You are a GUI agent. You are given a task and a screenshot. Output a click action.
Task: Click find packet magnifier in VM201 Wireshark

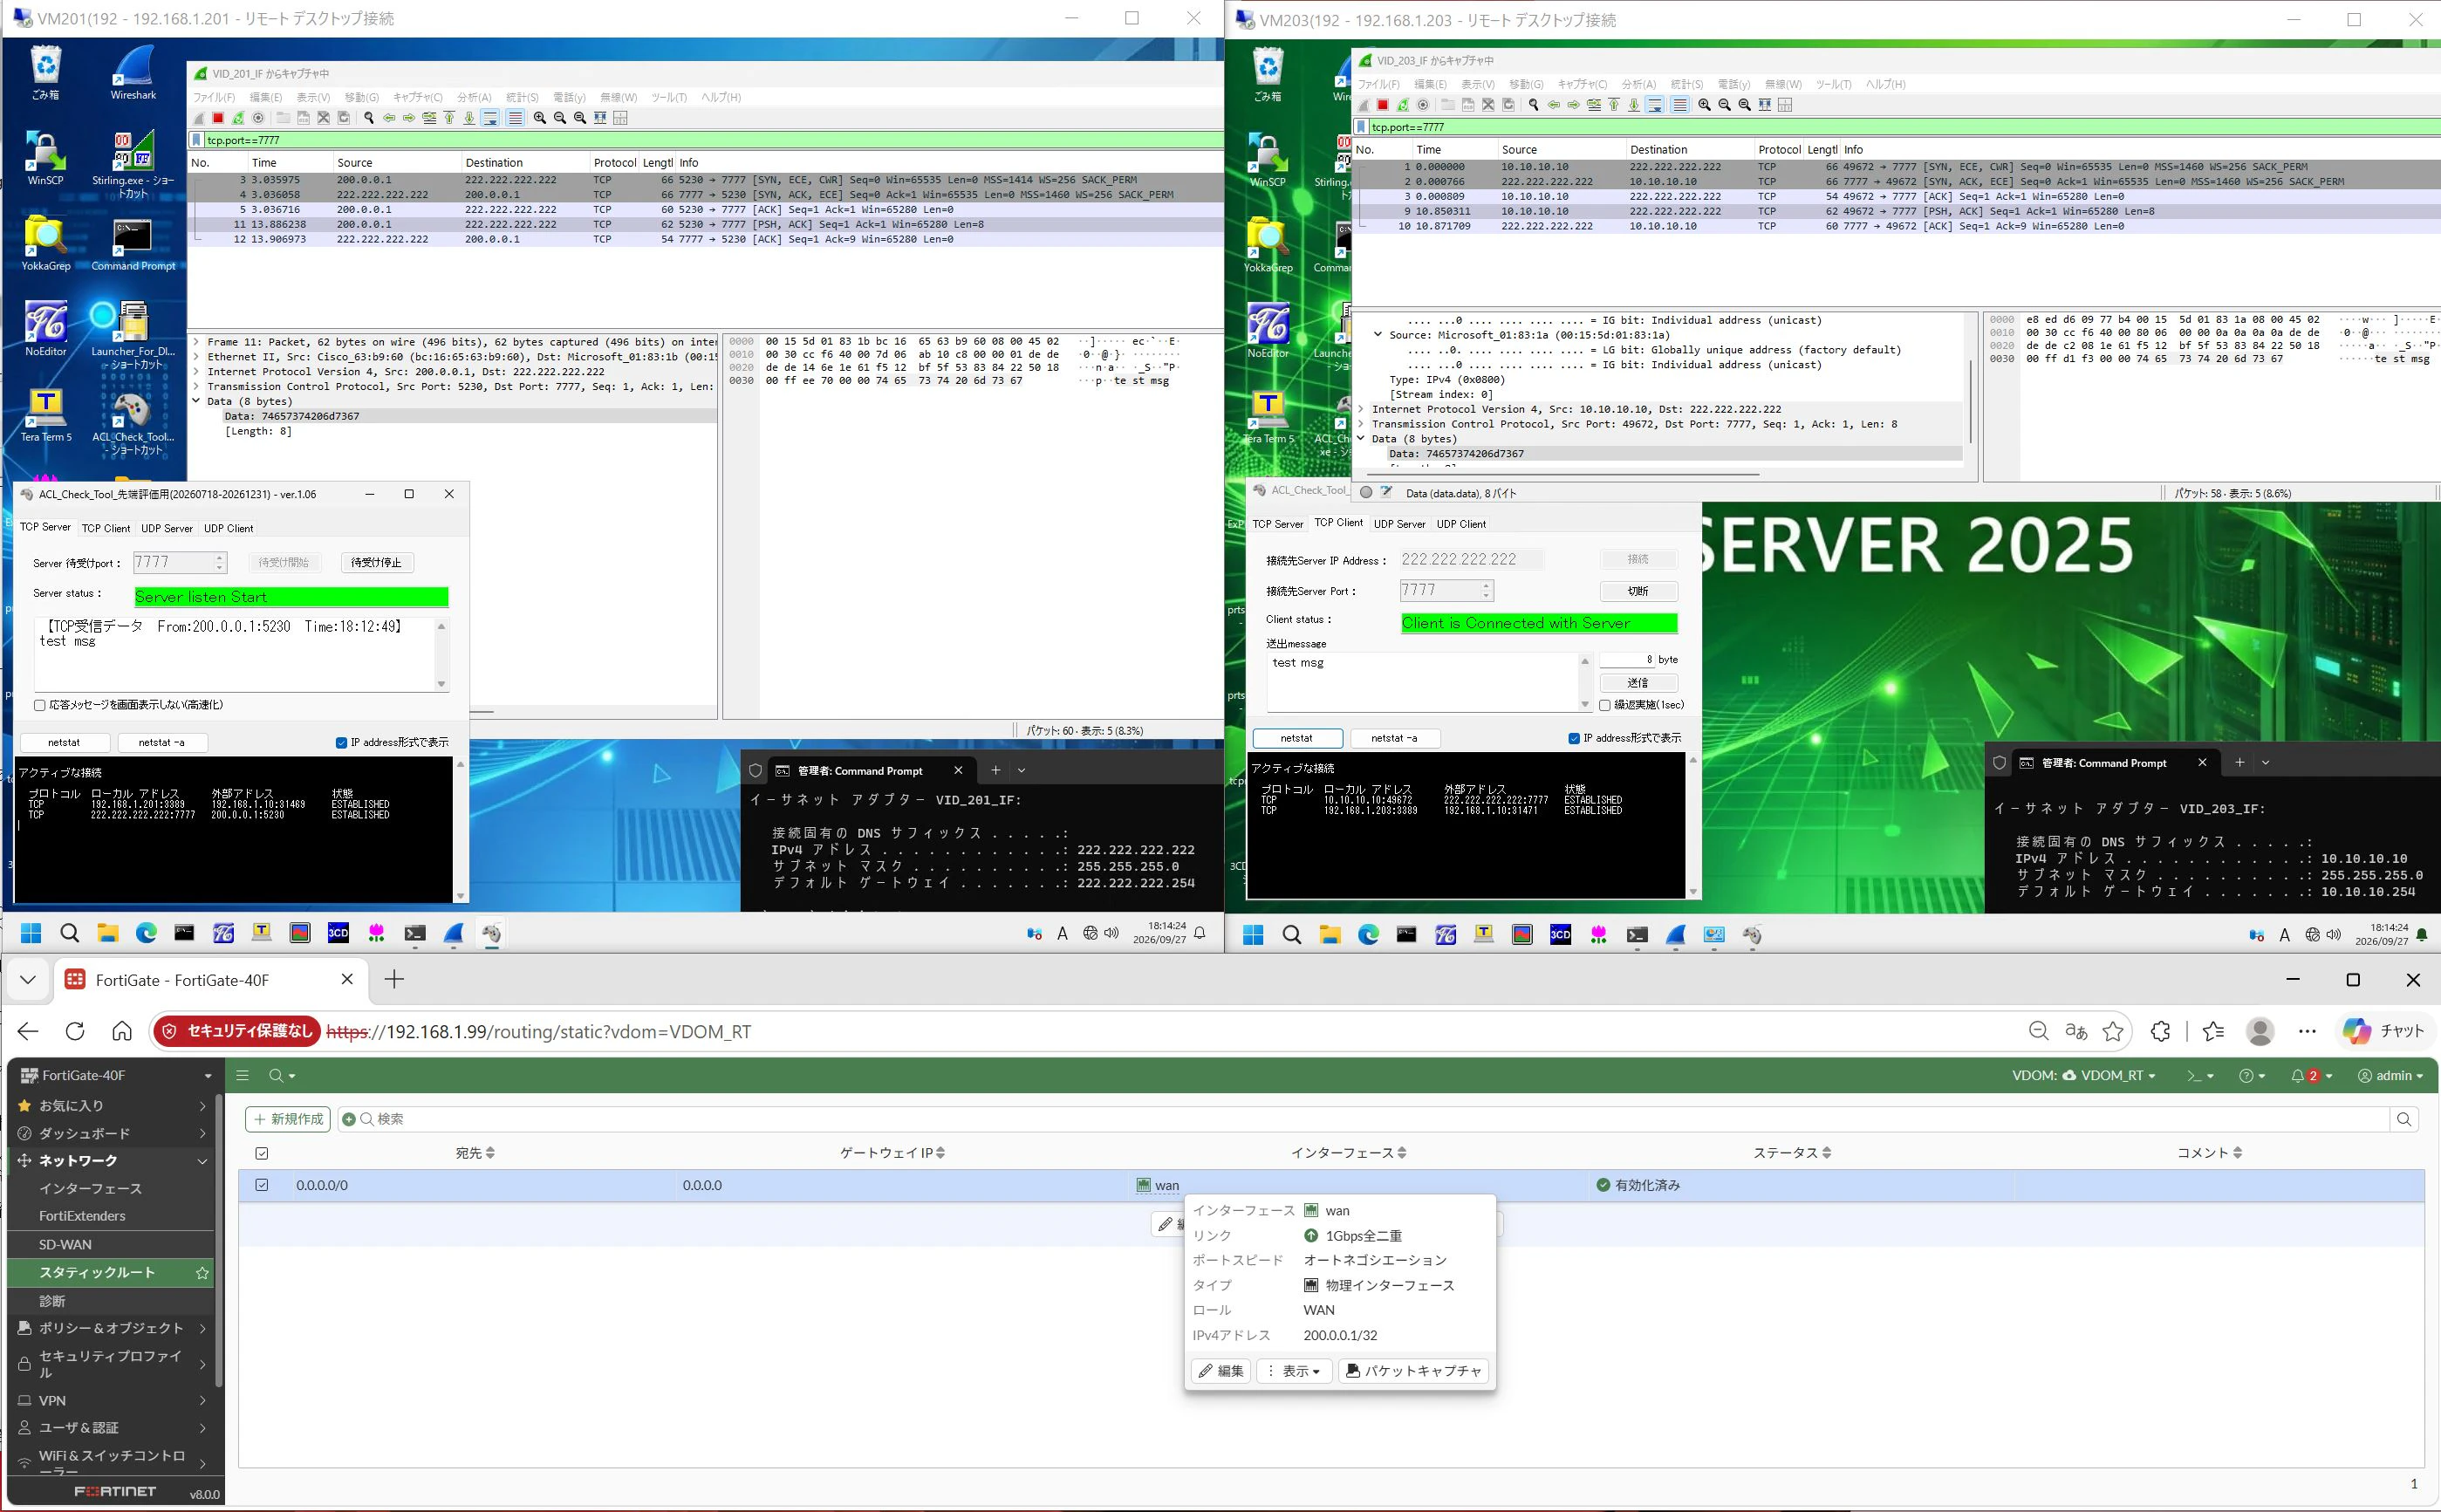click(x=368, y=118)
